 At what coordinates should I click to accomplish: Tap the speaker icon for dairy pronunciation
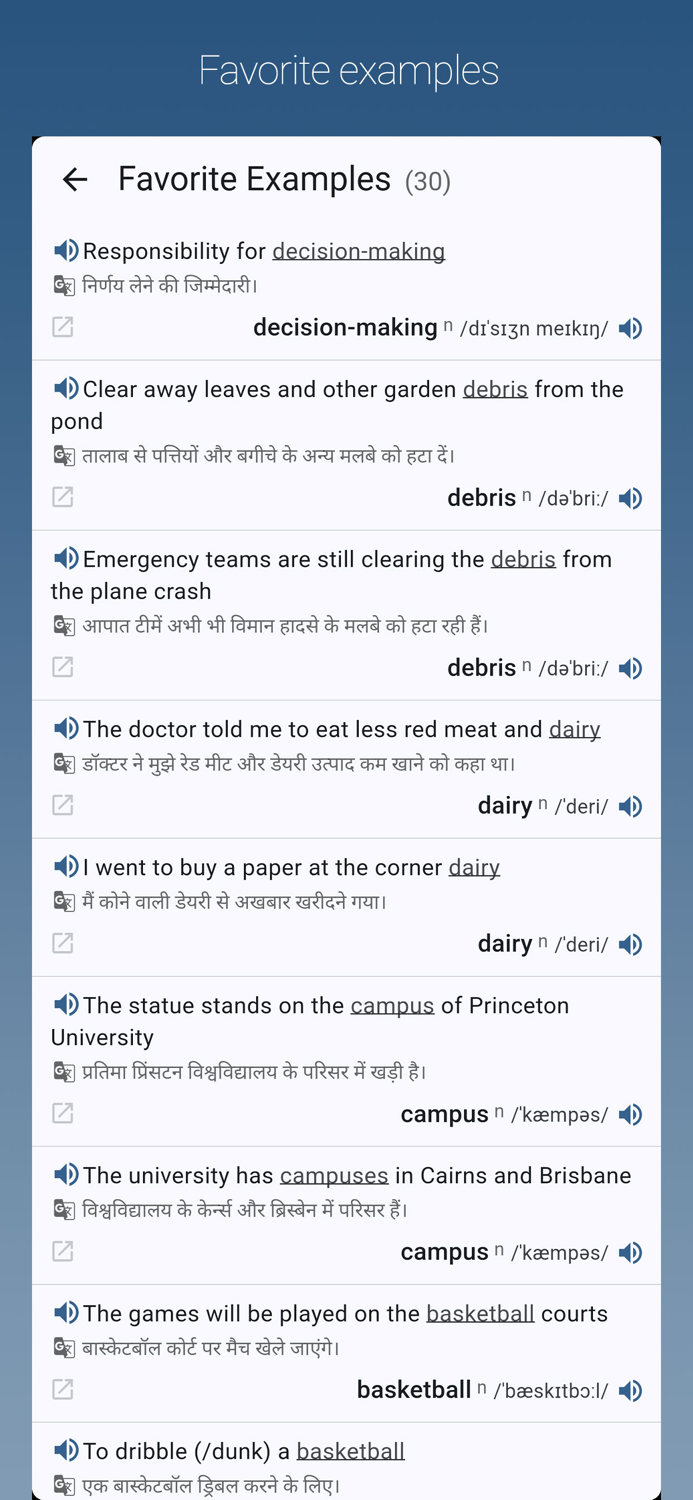click(x=631, y=806)
